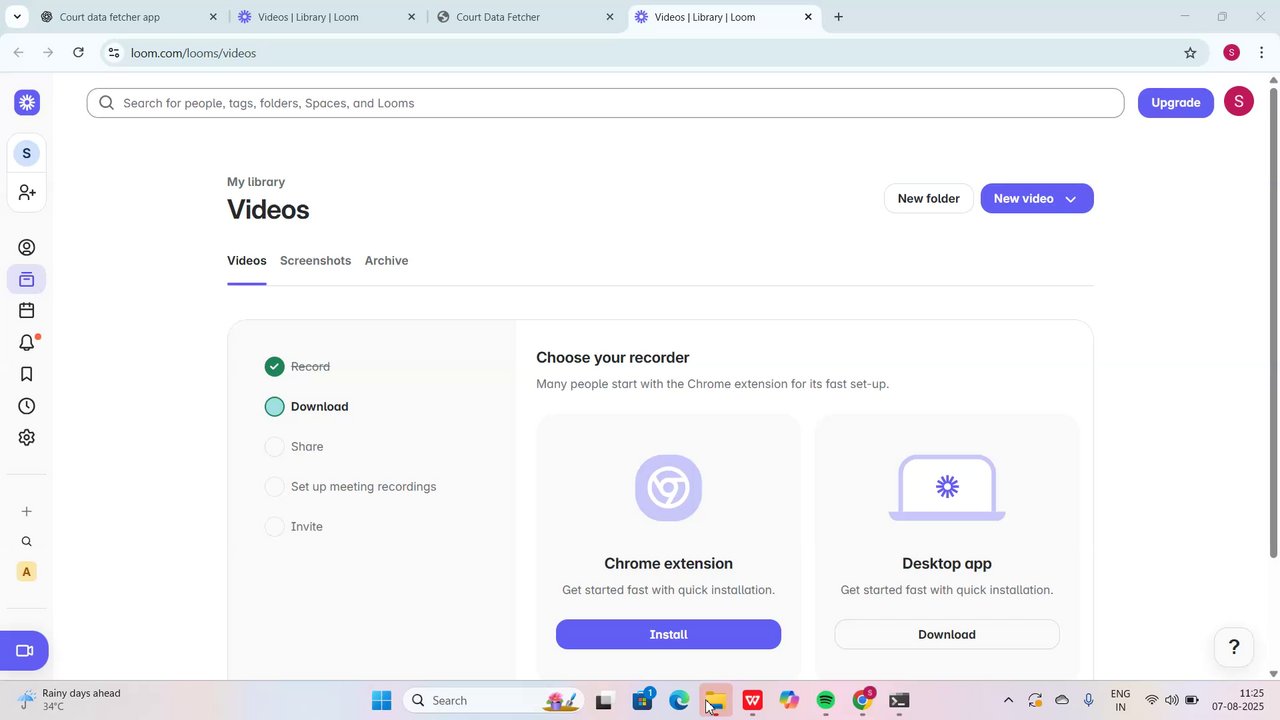Screen dimensions: 1280x720
Task: Open the Library icon in sidebar
Action: click(x=27, y=279)
